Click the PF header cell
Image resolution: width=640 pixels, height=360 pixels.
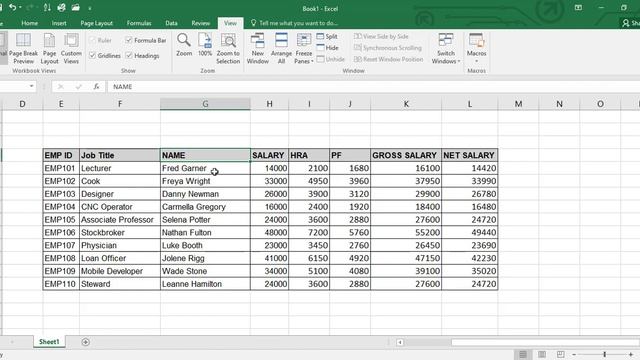350,156
